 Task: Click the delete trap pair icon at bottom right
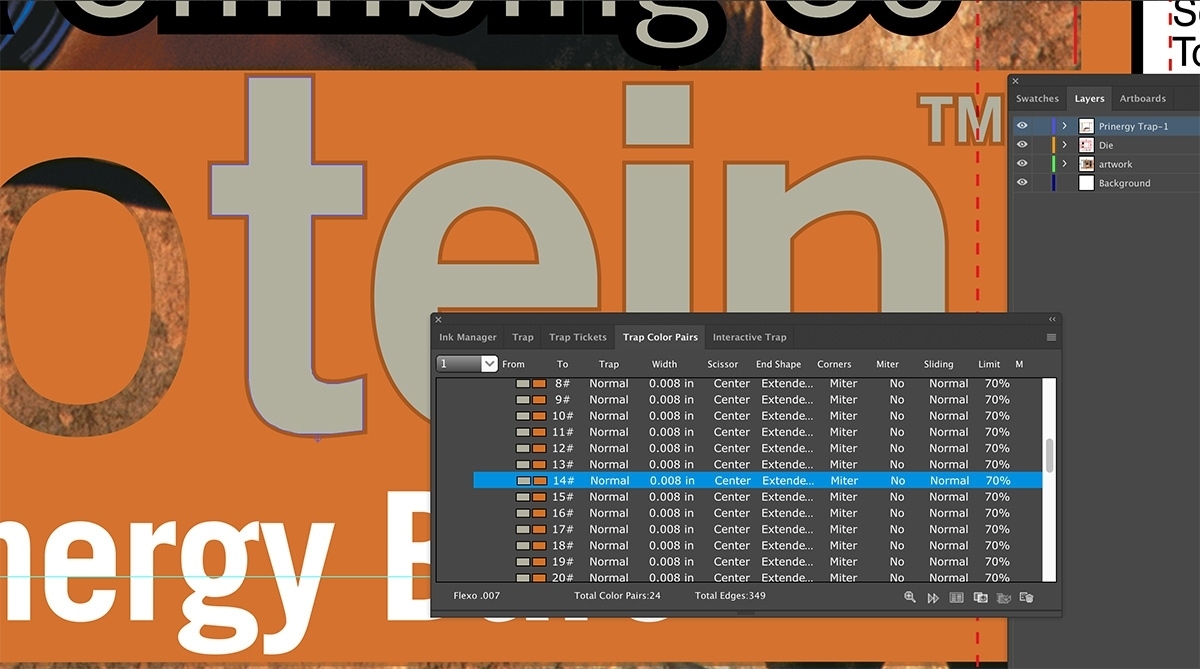click(x=1027, y=597)
